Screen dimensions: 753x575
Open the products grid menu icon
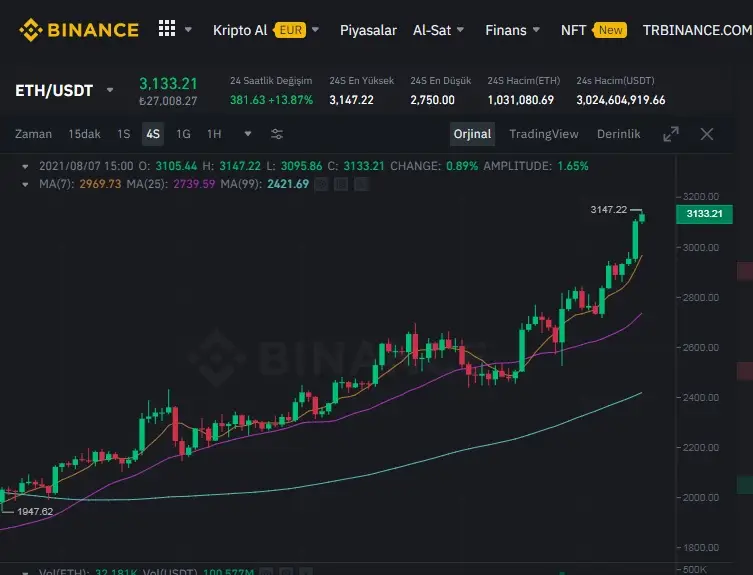point(167,28)
